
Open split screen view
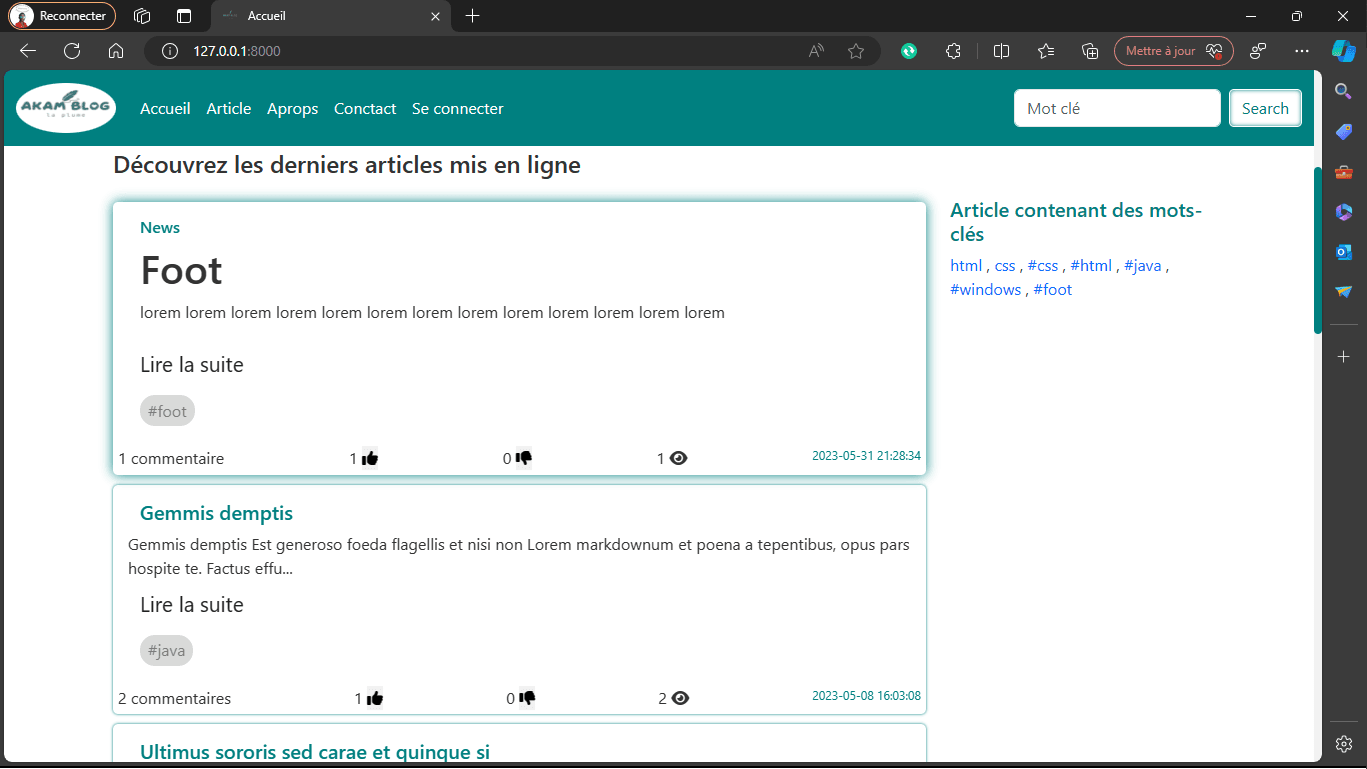(x=1001, y=51)
